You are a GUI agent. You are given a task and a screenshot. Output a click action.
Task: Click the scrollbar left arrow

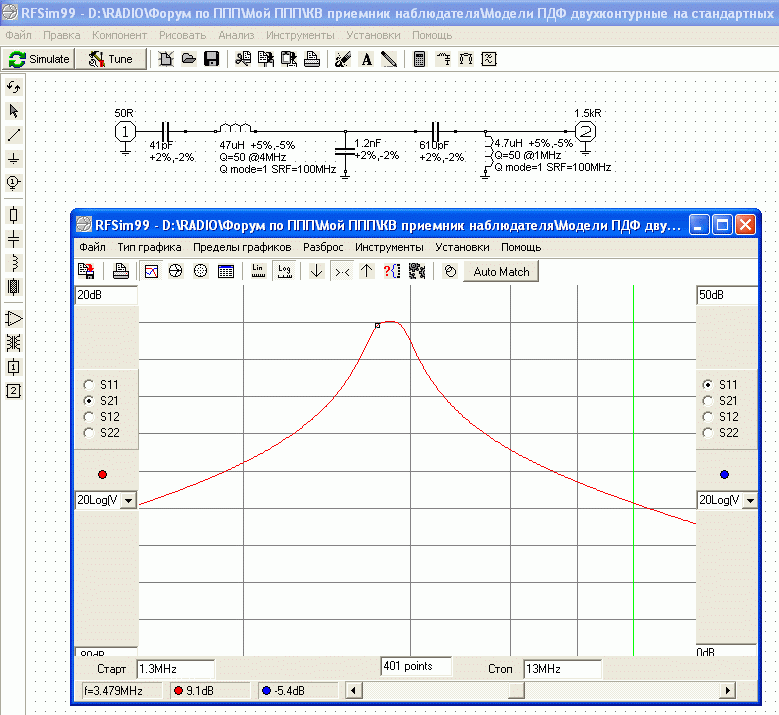coord(353,691)
